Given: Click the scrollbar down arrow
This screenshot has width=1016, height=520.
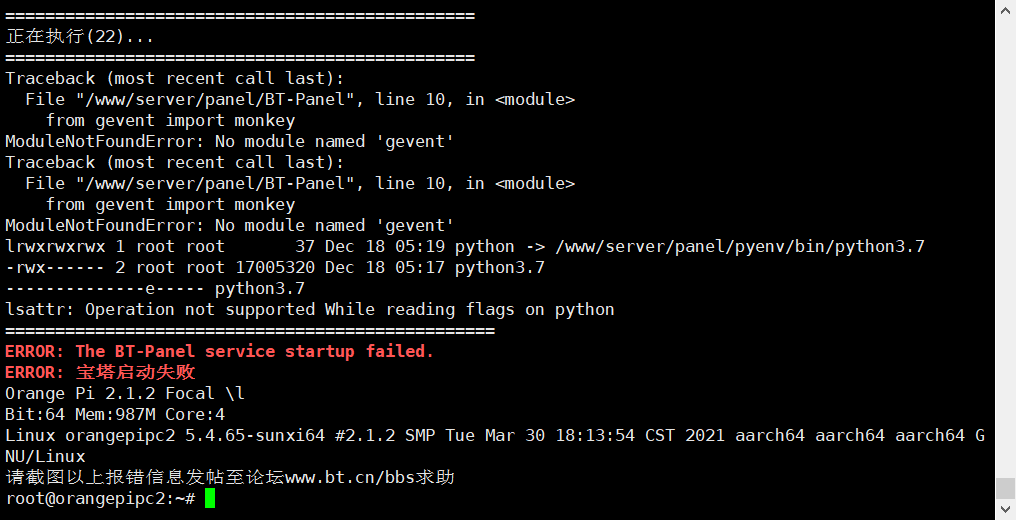Looking at the screenshot, I should pyautogui.click(x=1005, y=510).
